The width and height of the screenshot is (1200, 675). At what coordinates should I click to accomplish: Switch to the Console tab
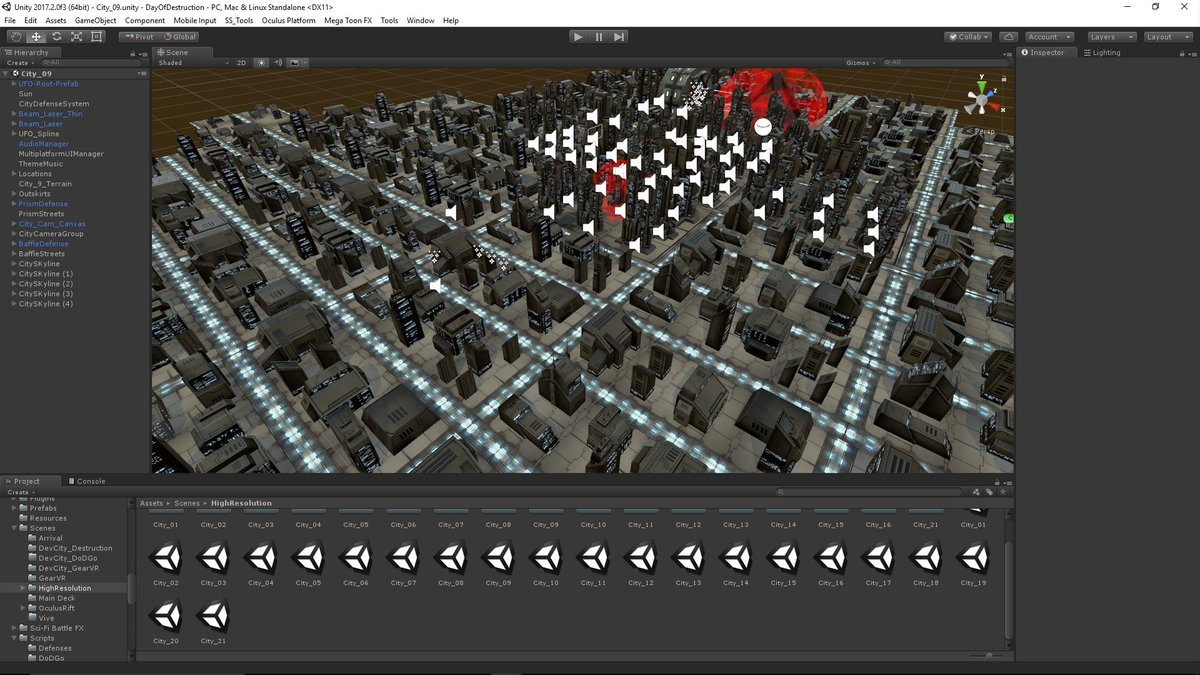86,481
